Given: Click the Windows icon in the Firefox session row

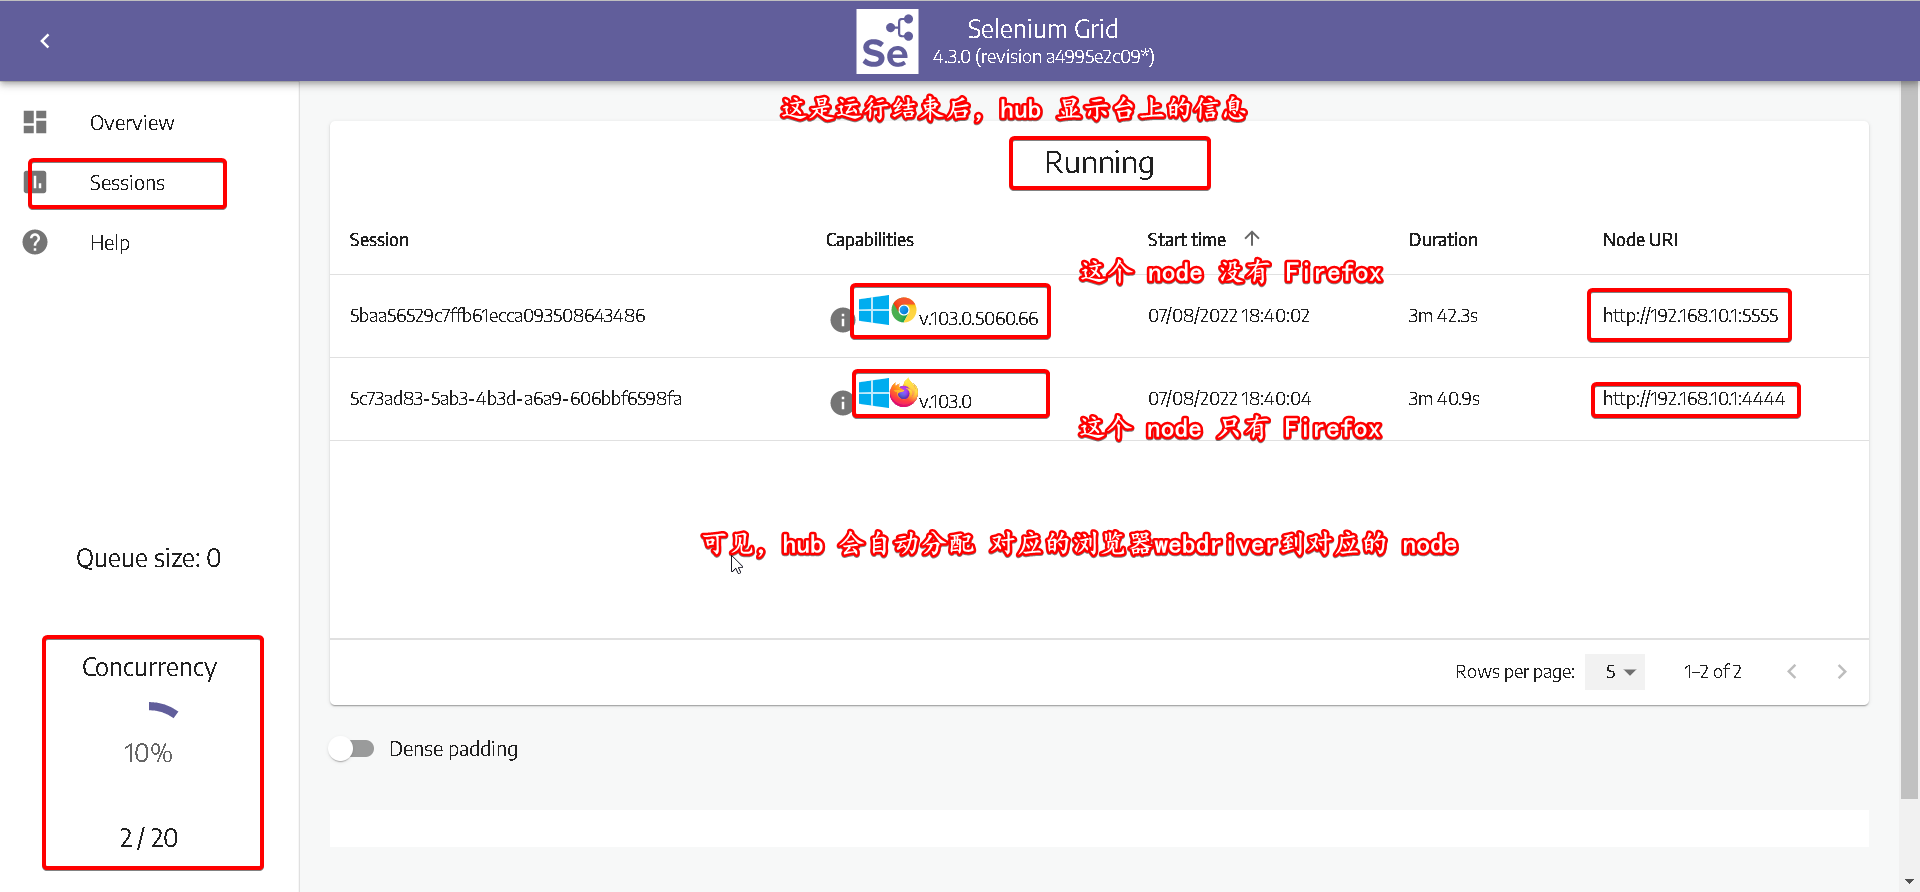Looking at the screenshot, I should [874, 393].
